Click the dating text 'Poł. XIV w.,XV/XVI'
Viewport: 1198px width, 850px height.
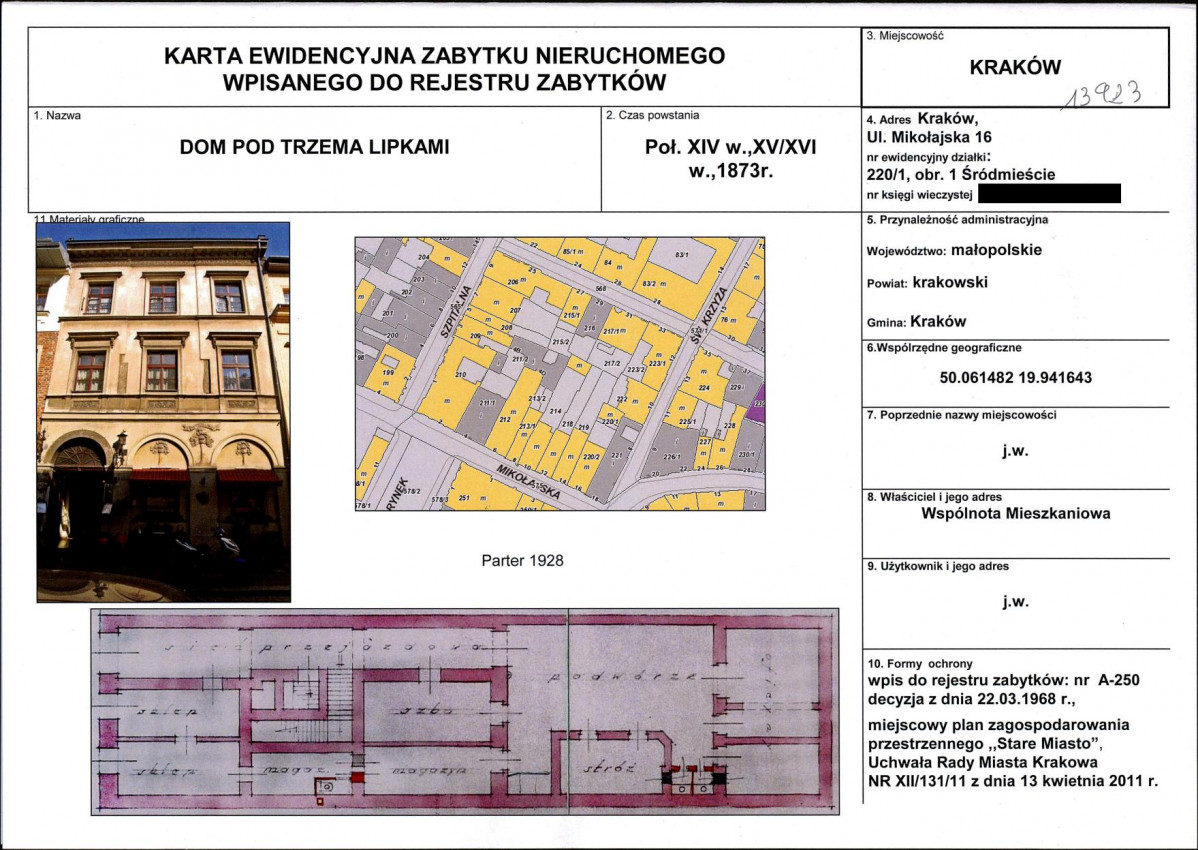tap(731, 147)
